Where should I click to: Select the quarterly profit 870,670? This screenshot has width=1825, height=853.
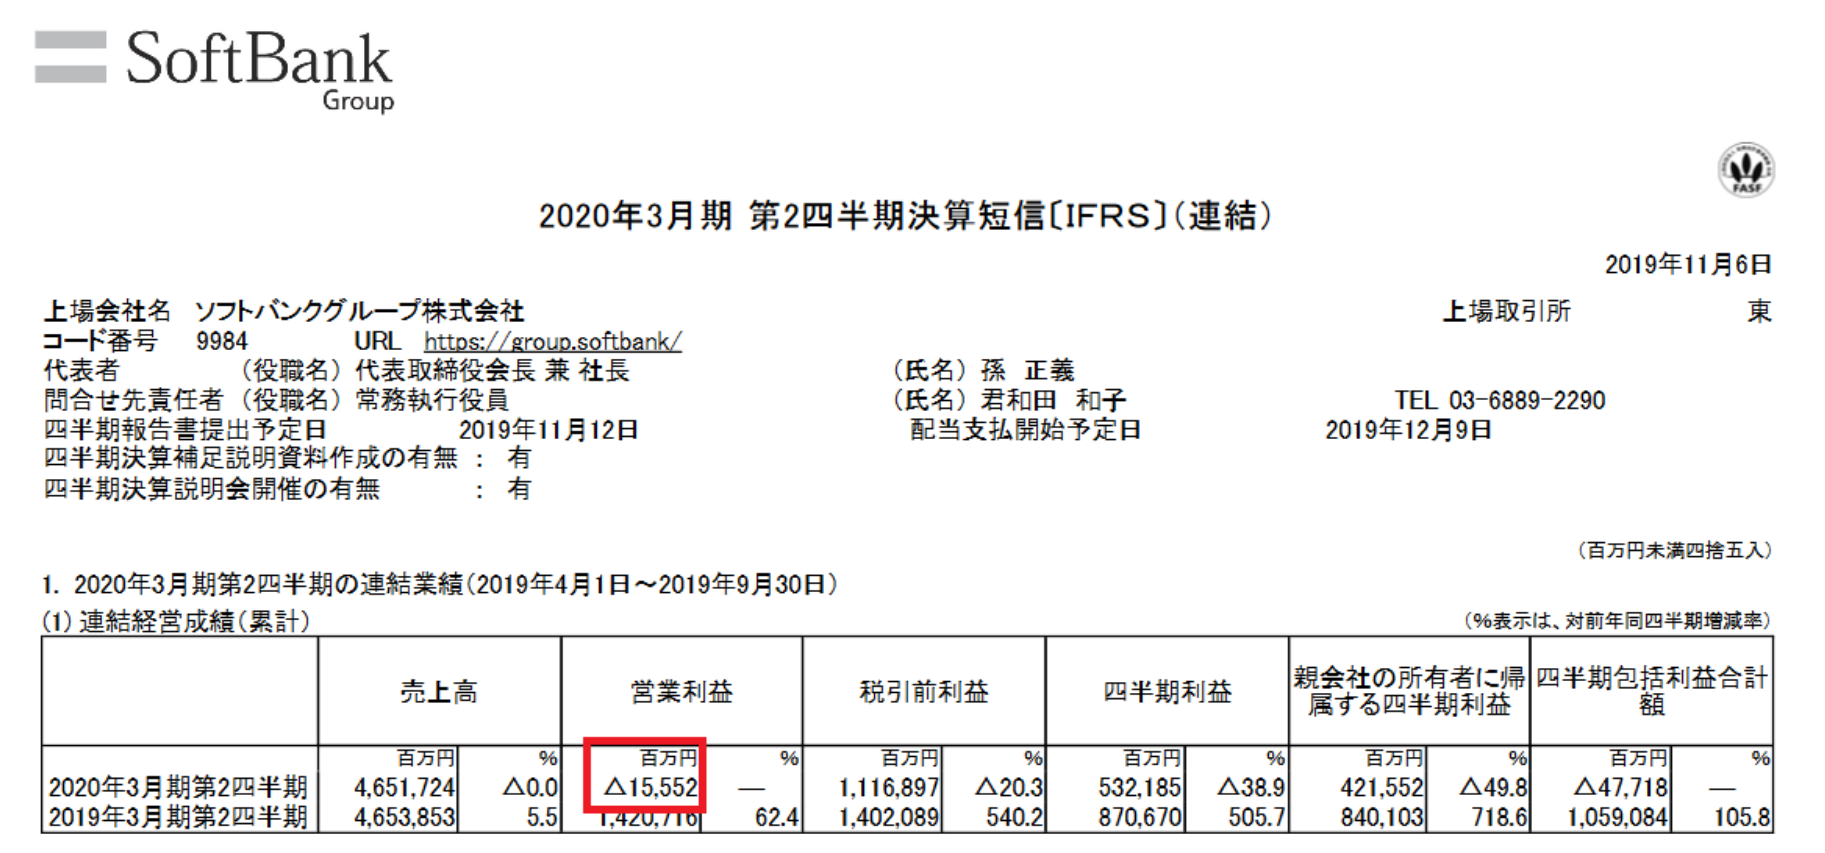1140,818
